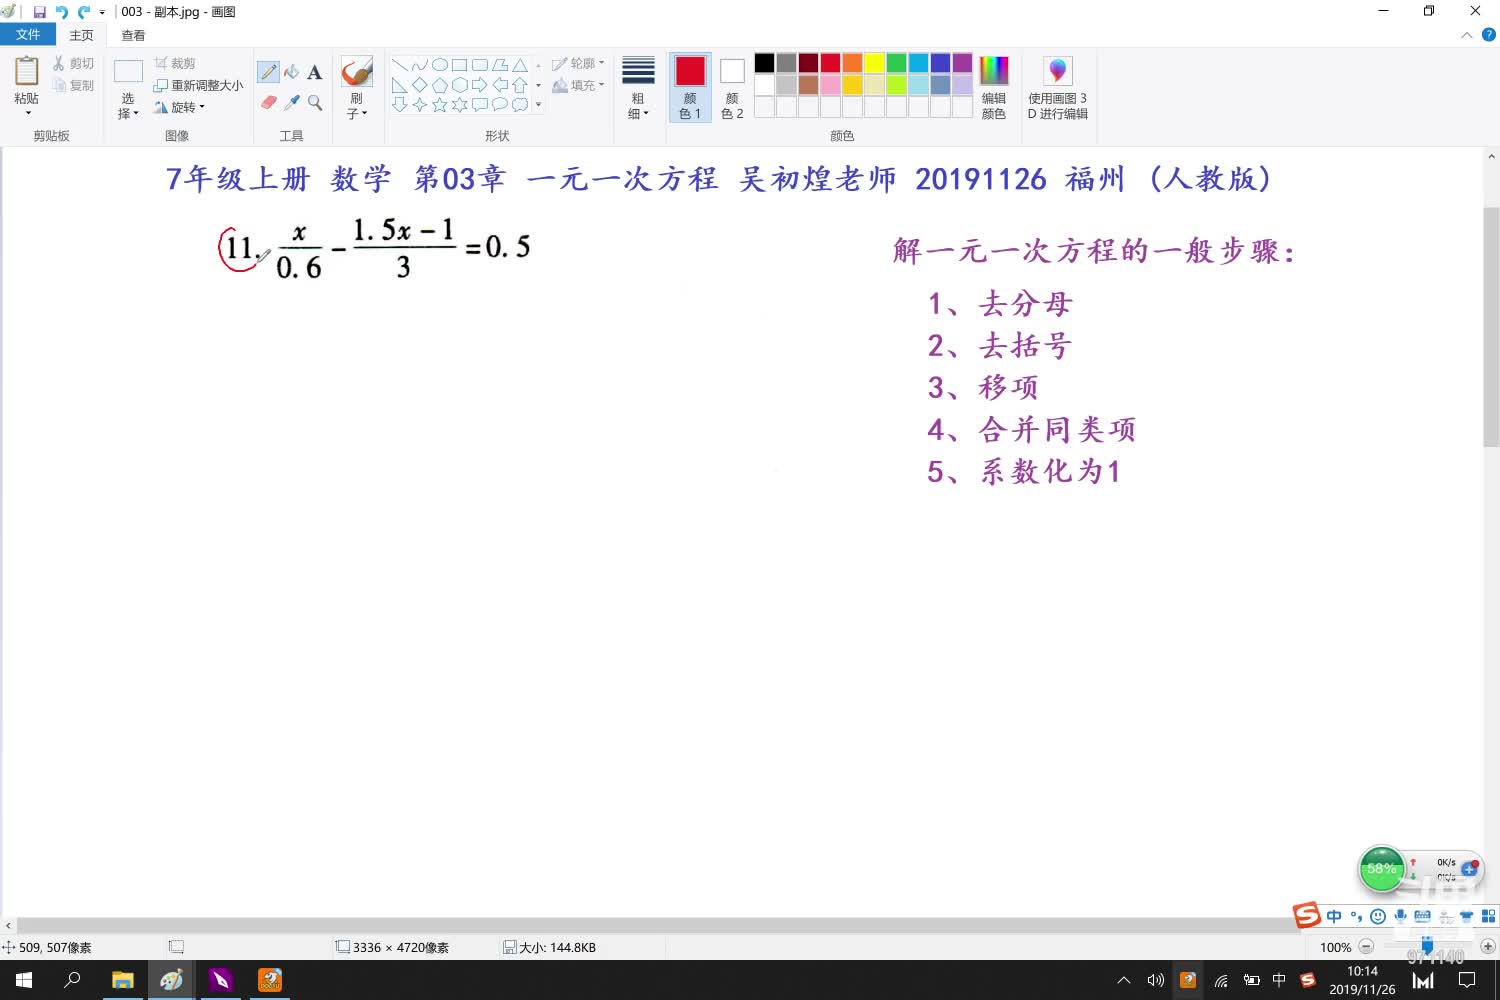Select the Line shape
Viewport: 1500px width, 1000px height.
coord(400,65)
